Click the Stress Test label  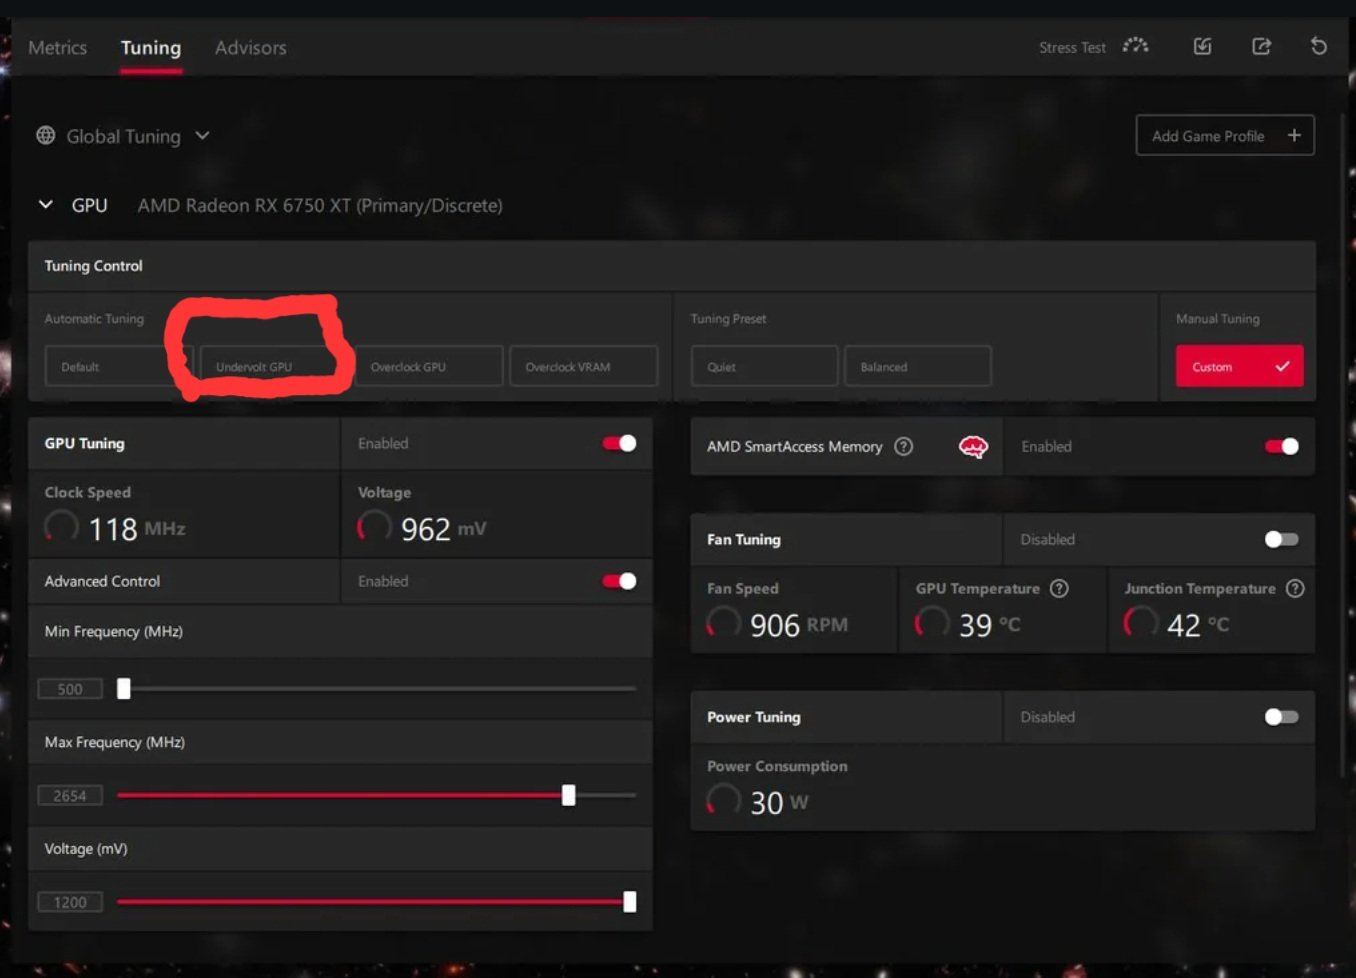1072,47
